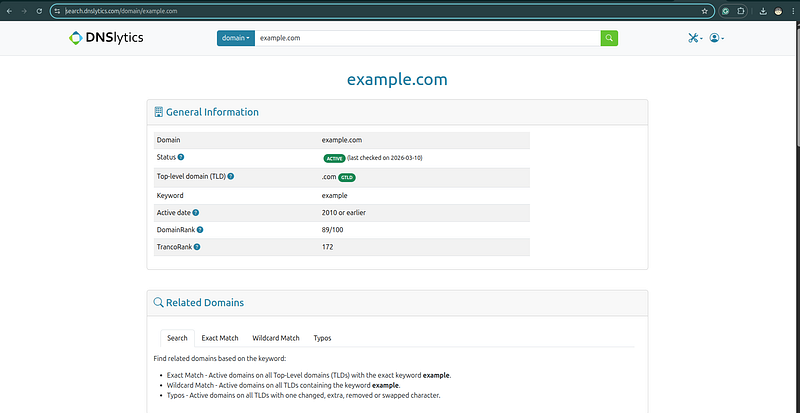Bookmark this page with the star icon
This screenshot has width=800, height=413.
(705, 11)
